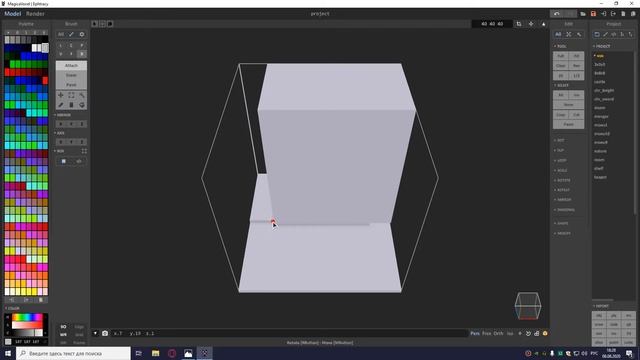Expand the REPEAT section

pyautogui.click(x=562, y=190)
